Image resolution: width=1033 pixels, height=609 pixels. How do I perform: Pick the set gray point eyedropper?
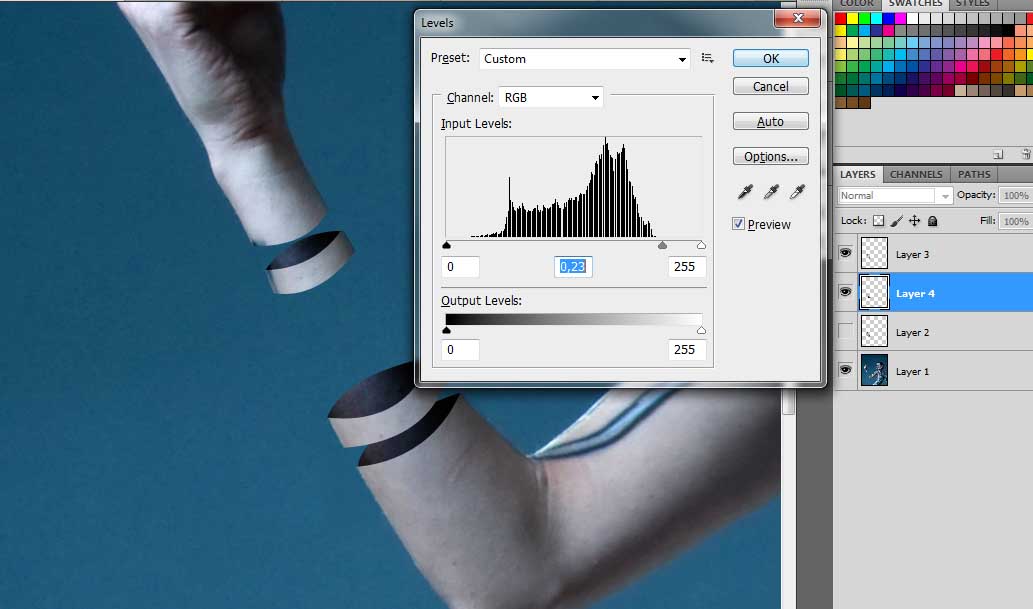pyautogui.click(x=771, y=192)
